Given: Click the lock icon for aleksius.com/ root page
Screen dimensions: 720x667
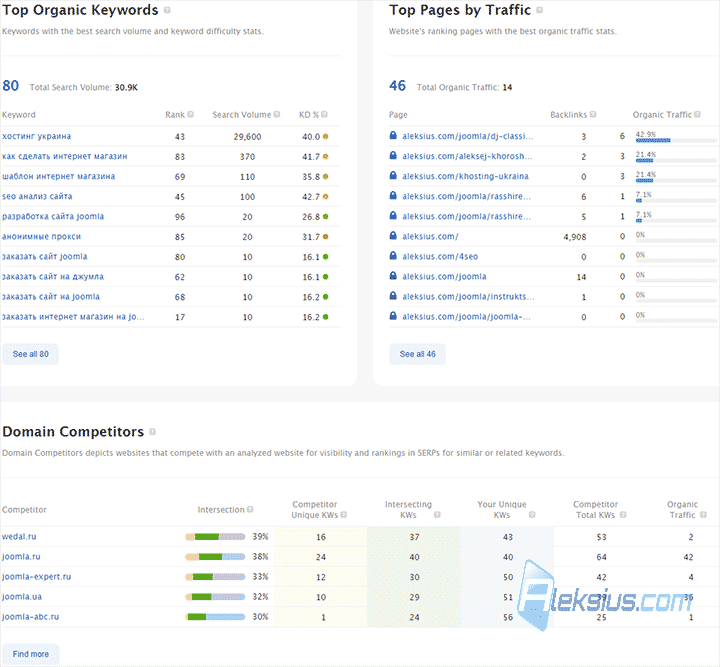Looking at the screenshot, I should coord(393,235).
